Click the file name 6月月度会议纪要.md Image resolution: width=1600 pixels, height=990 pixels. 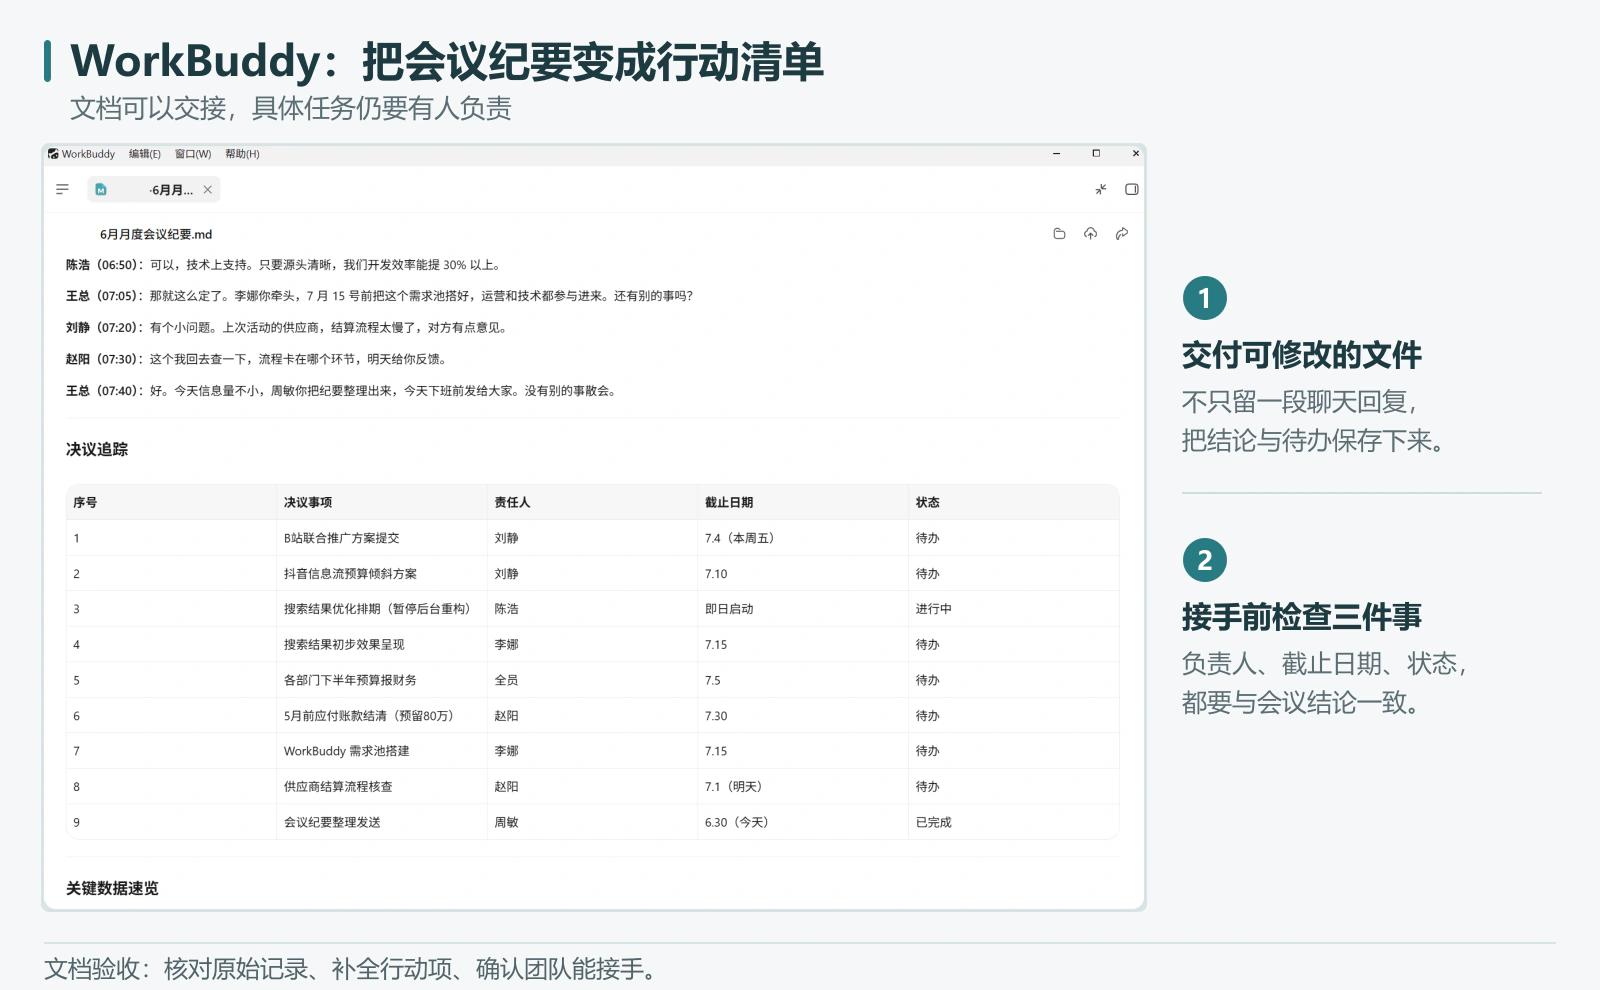click(156, 234)
